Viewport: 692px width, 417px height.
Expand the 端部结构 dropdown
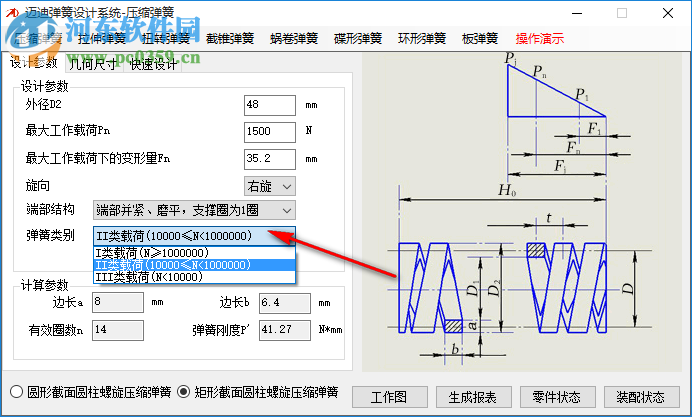pos(194,210)
